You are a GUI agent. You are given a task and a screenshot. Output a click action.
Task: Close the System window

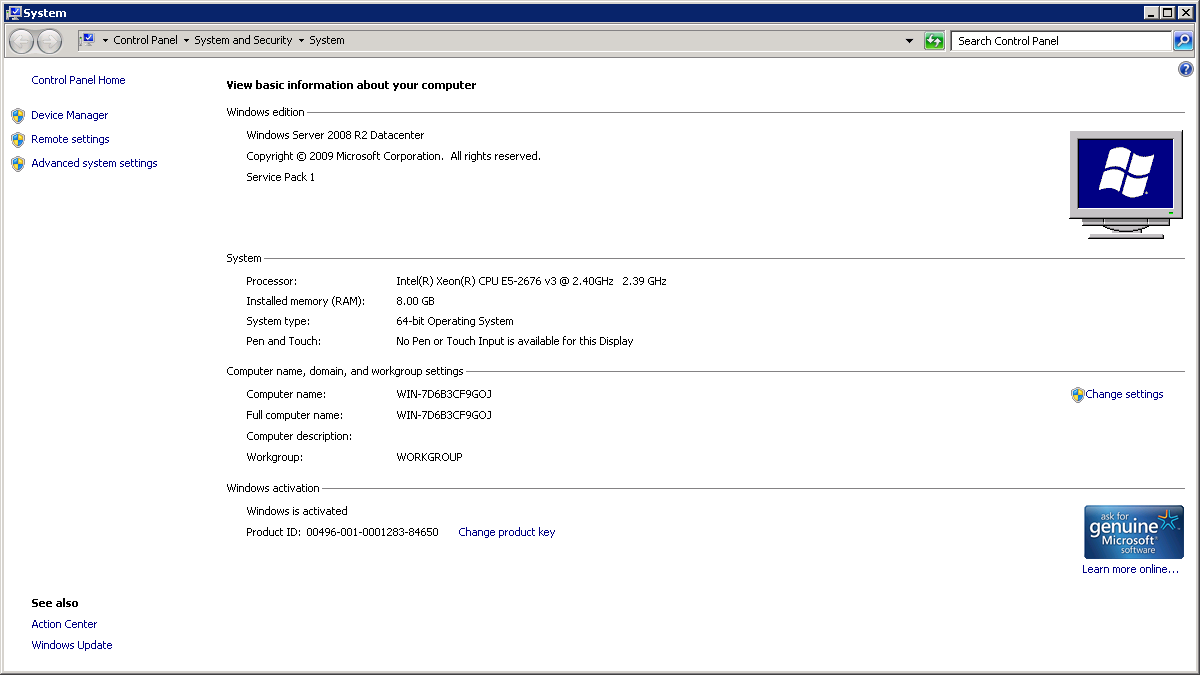pyautogui.click(x=1186, y=13)
